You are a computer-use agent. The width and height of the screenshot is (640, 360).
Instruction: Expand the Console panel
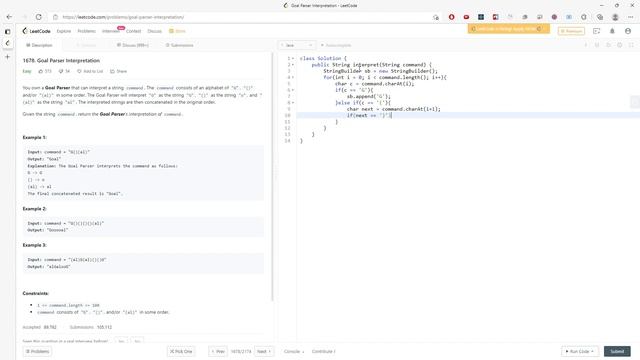(294, 351)
